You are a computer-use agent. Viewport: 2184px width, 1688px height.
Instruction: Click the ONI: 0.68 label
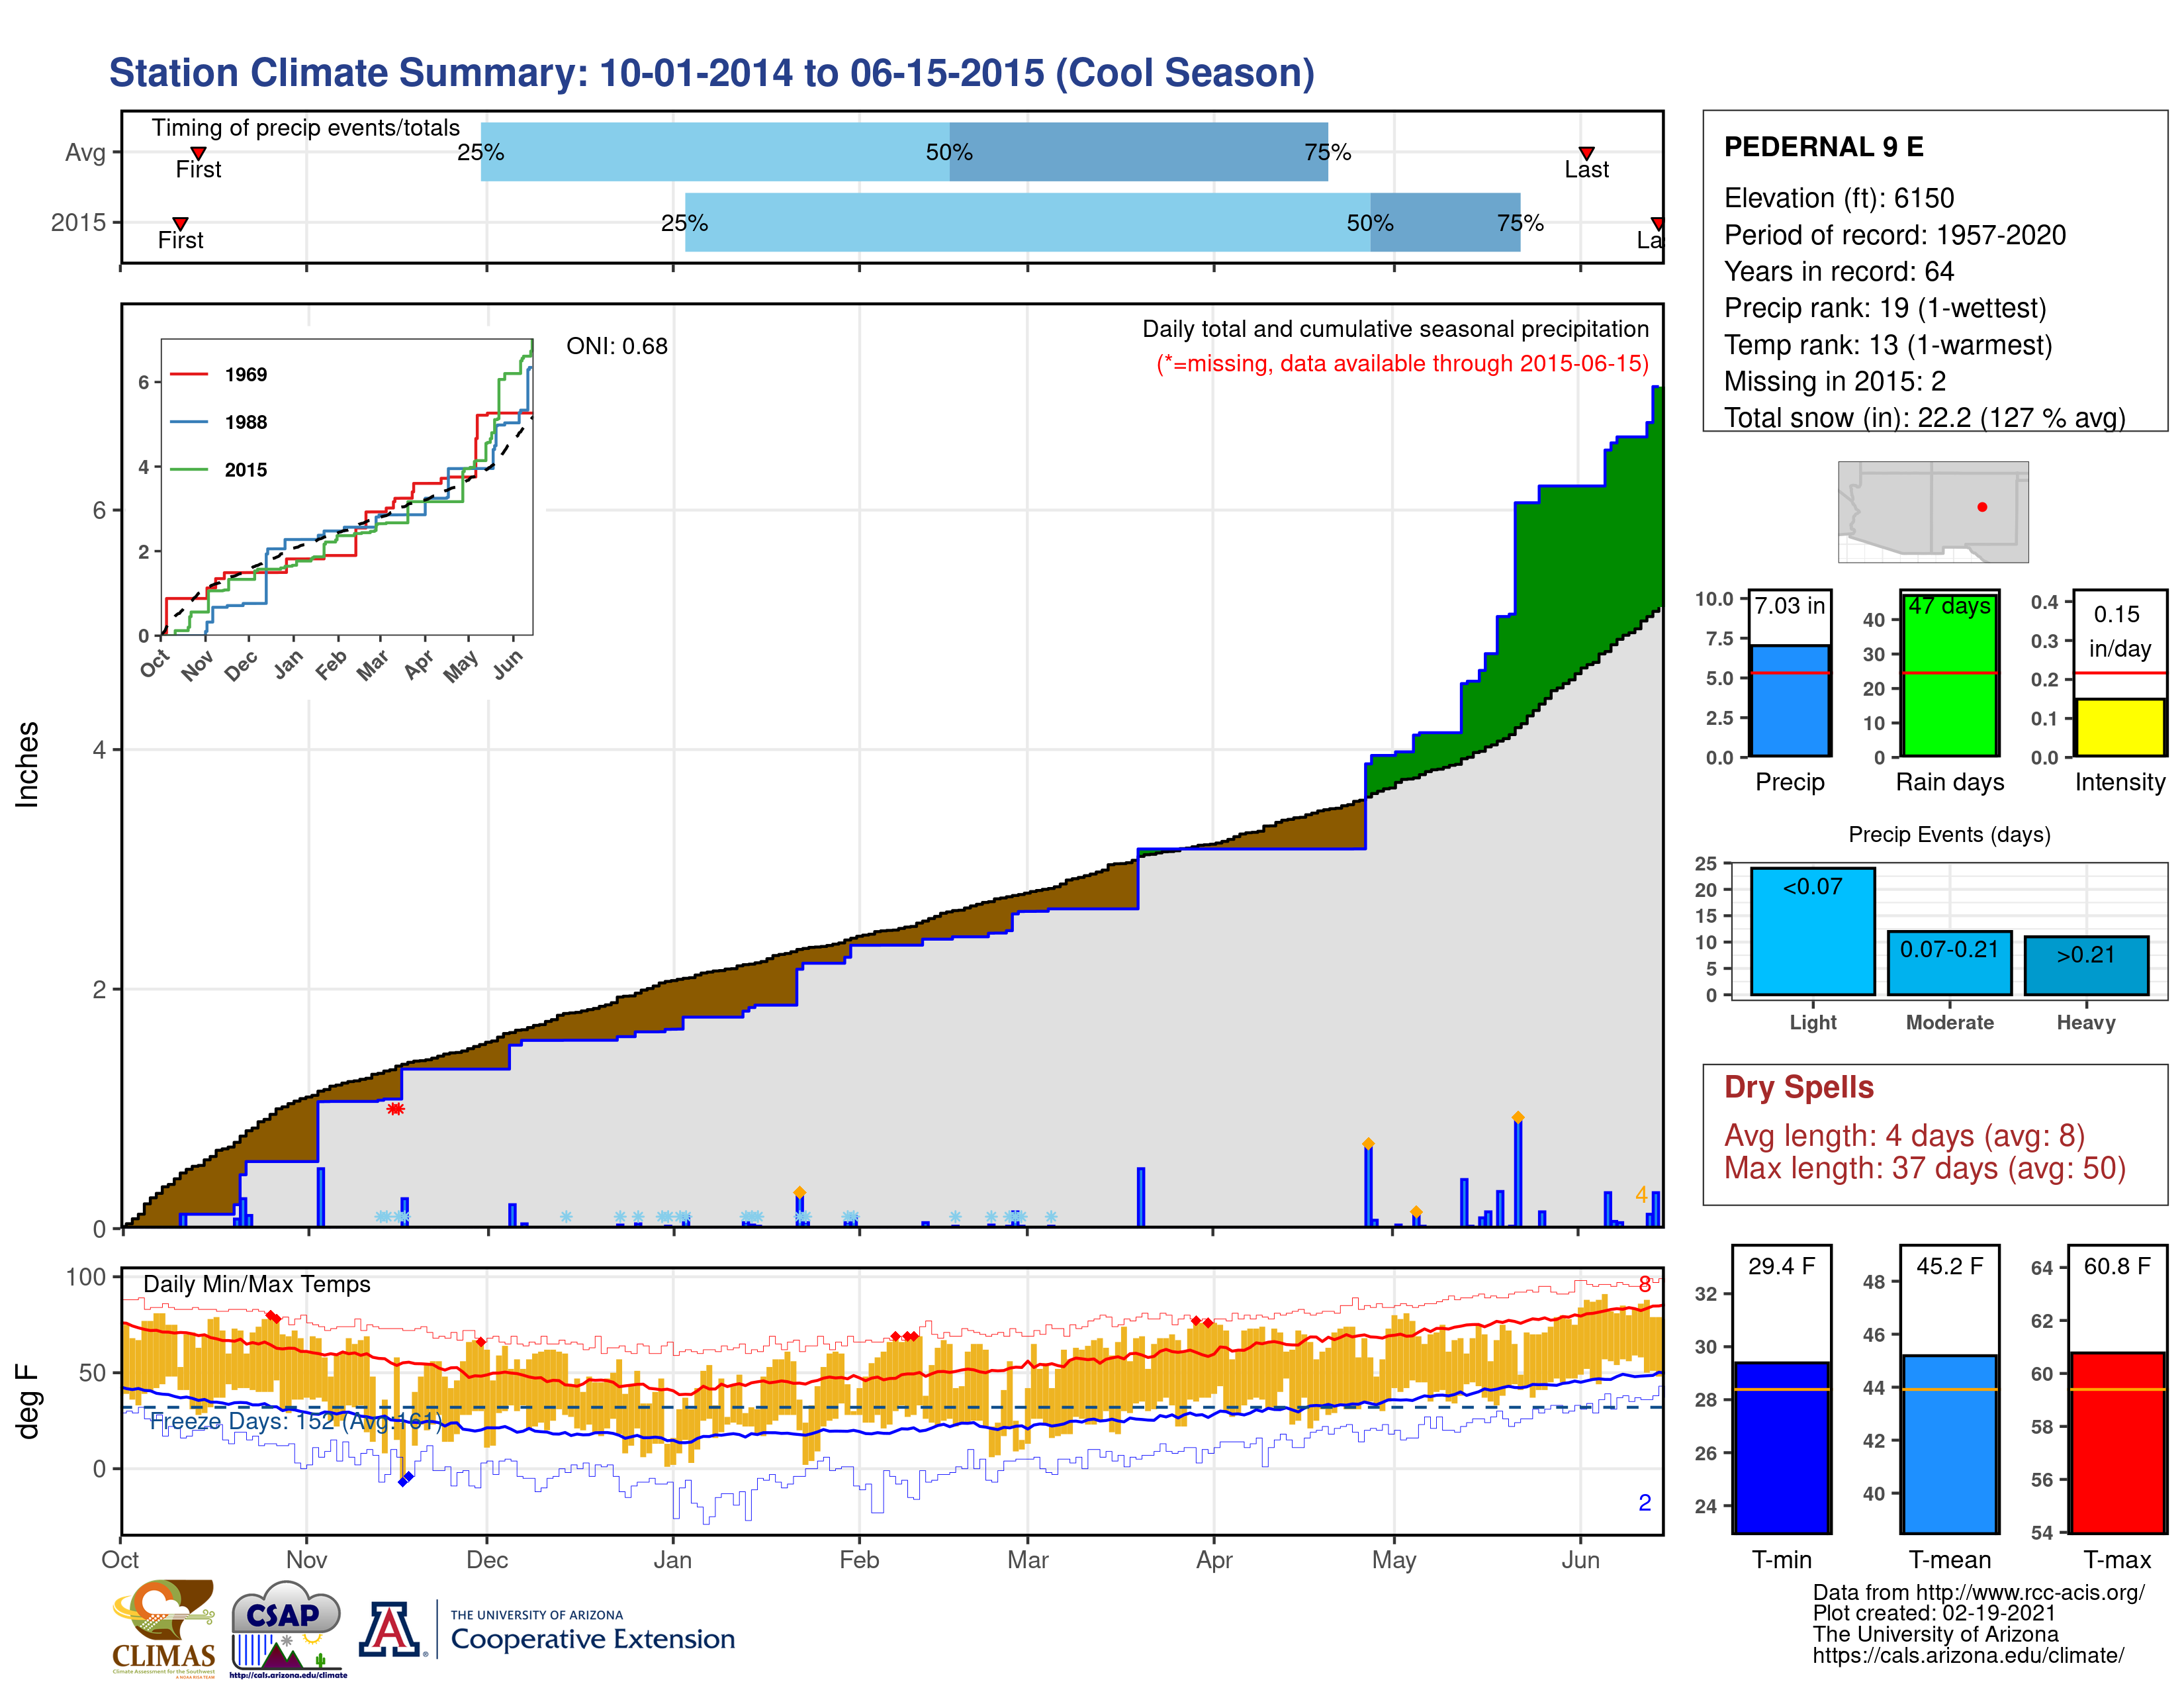(x=617, y=346)
